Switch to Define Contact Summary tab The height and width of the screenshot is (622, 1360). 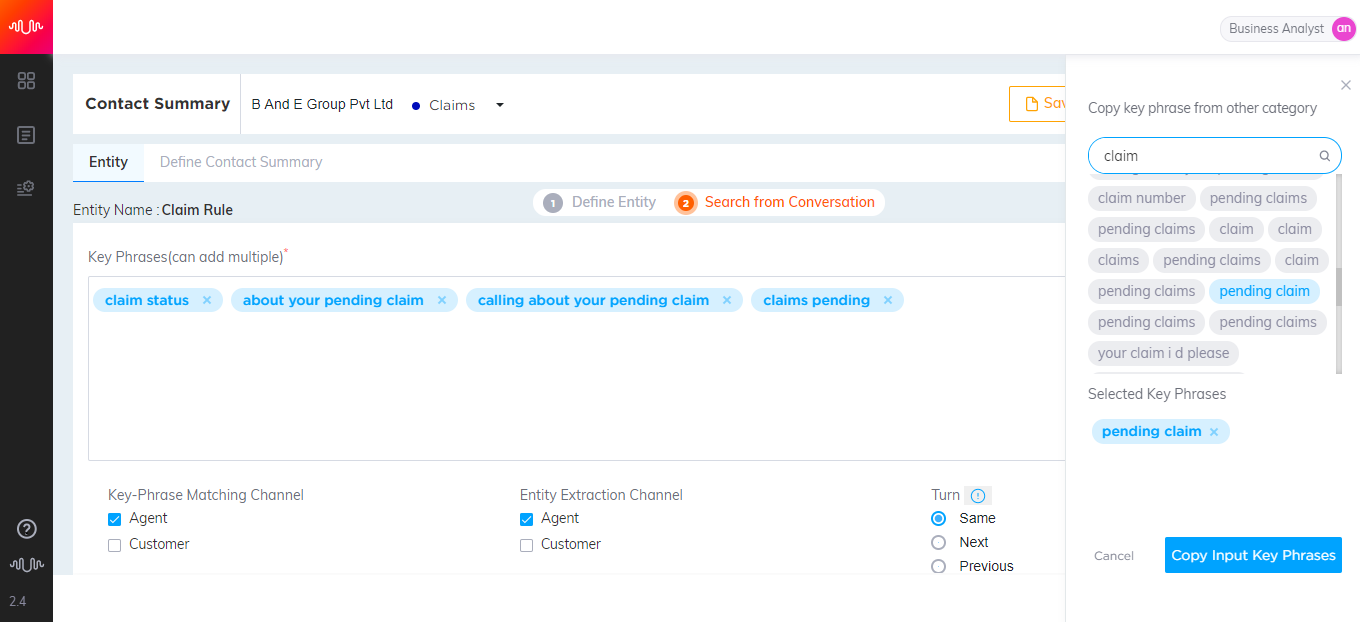pos(241,162)
